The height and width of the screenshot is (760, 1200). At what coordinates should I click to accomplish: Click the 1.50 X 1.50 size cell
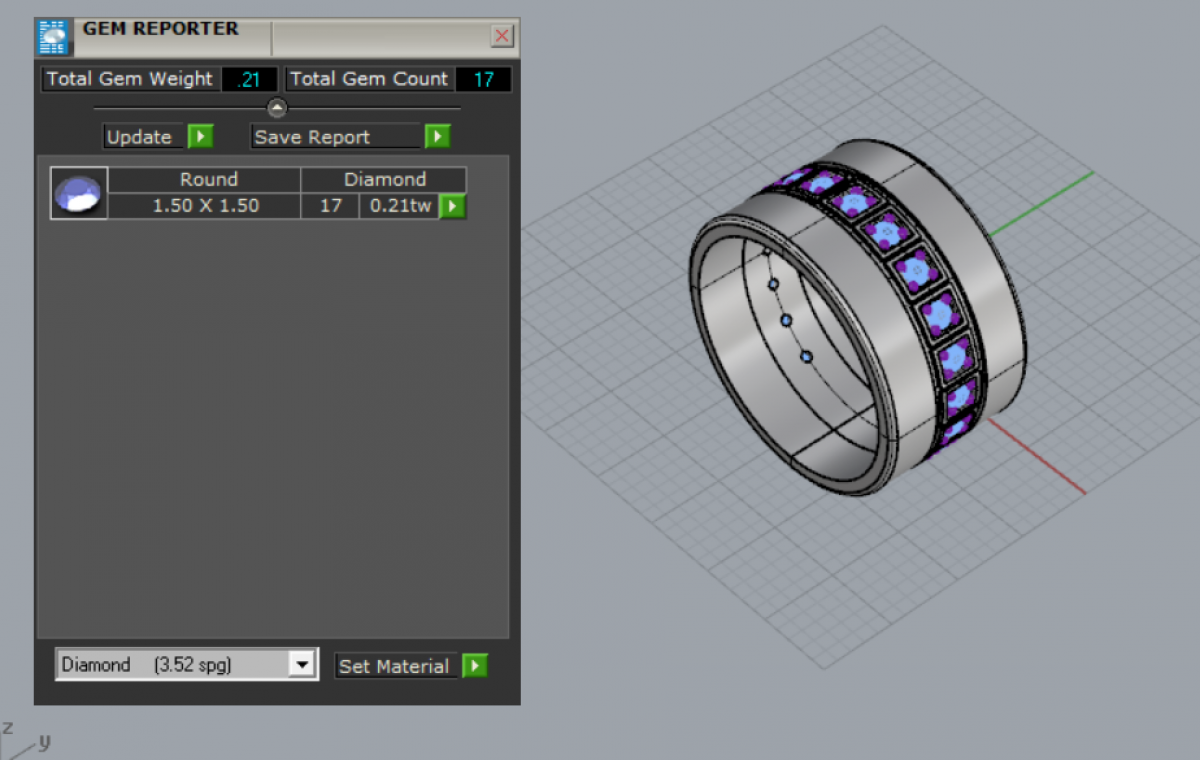205,206
